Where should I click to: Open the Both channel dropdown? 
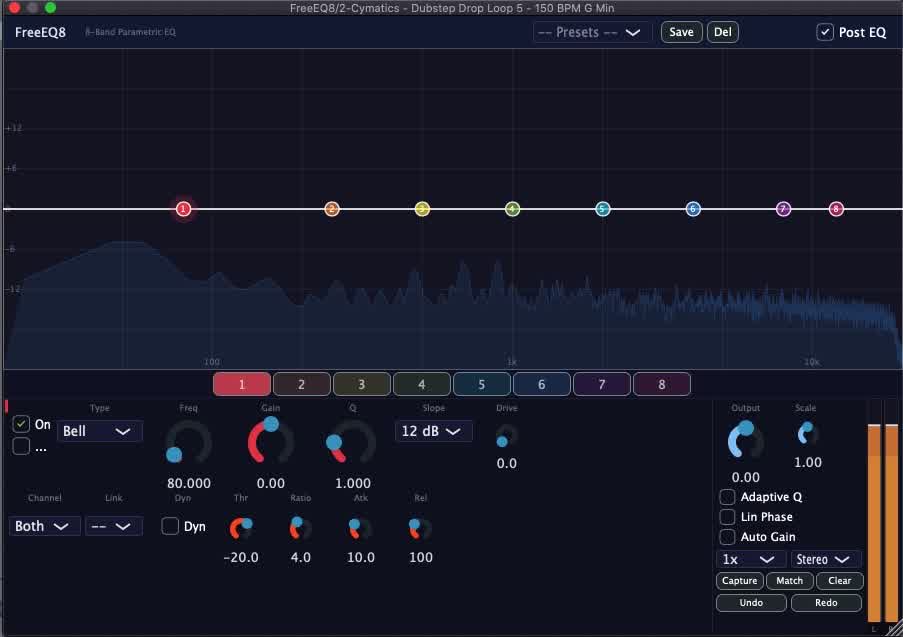(44, 526)
